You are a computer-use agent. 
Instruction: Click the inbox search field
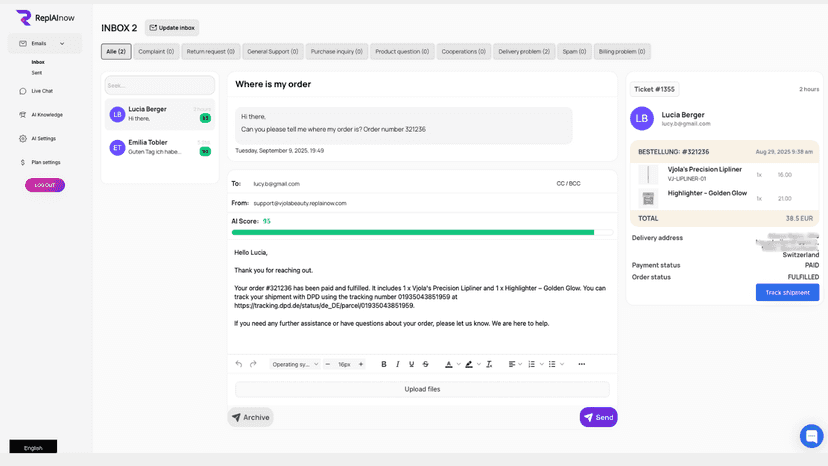159,85
